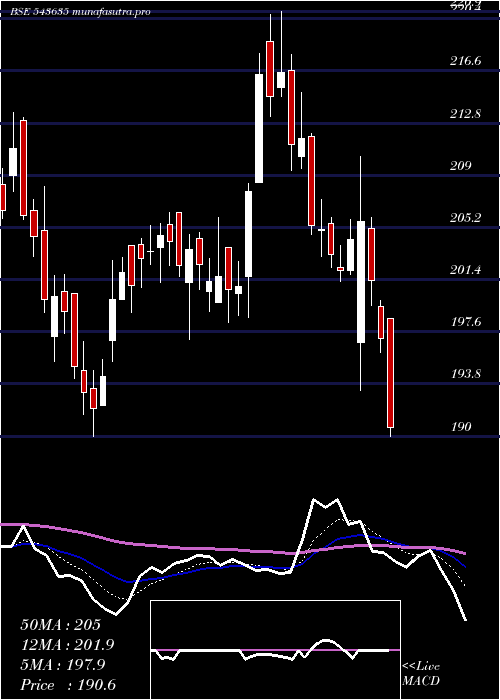500x700 pixels.
Task: Click the last red candlestick near 190
Action: (391, 373)
